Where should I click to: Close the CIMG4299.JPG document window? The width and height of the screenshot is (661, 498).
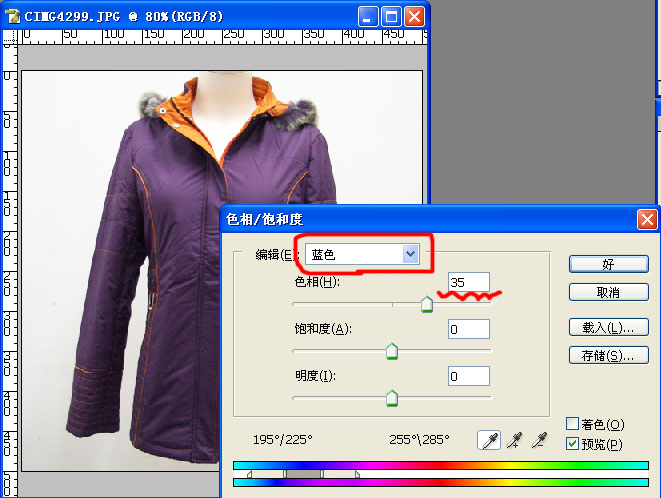pos(414,15)
